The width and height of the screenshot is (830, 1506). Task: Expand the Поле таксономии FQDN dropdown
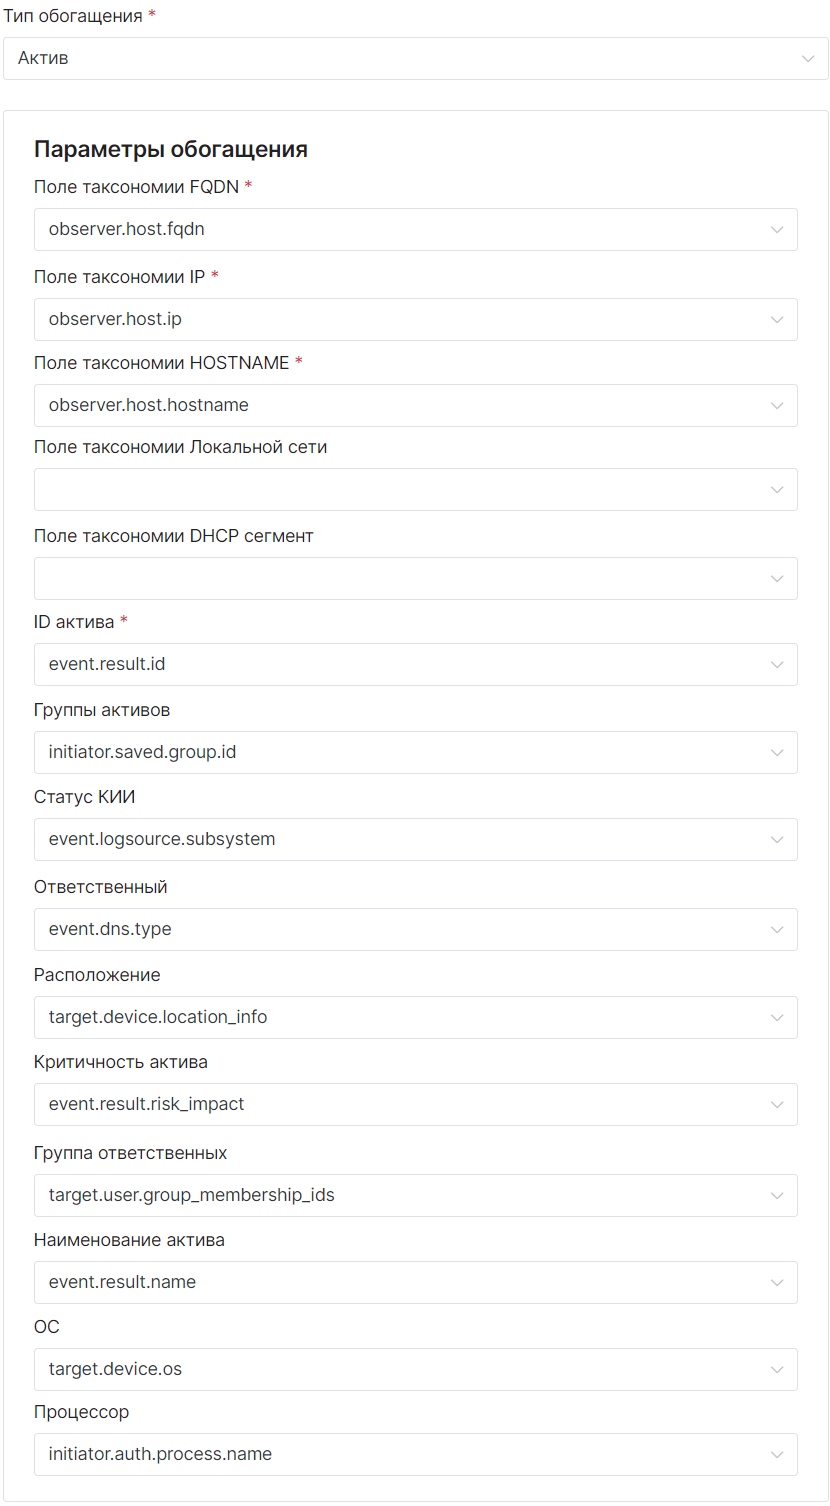415,230
